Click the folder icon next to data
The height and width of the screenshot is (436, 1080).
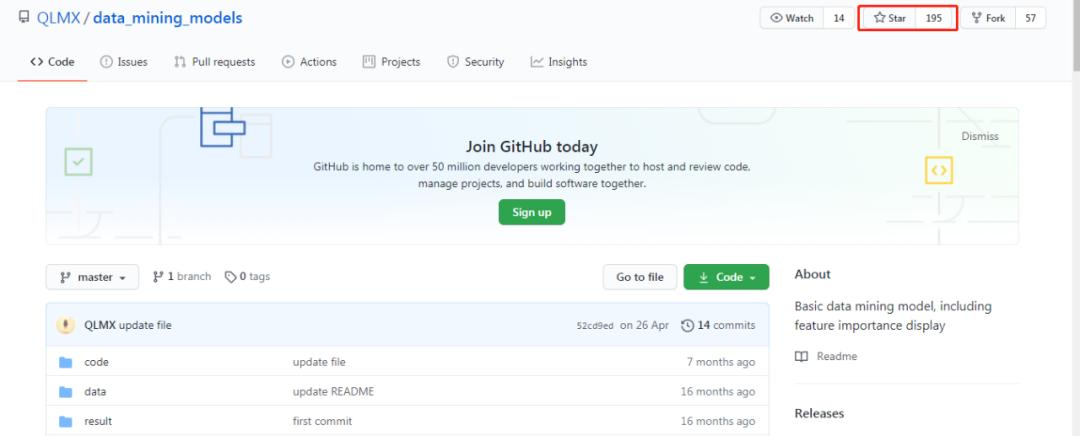tap(66, 392)
